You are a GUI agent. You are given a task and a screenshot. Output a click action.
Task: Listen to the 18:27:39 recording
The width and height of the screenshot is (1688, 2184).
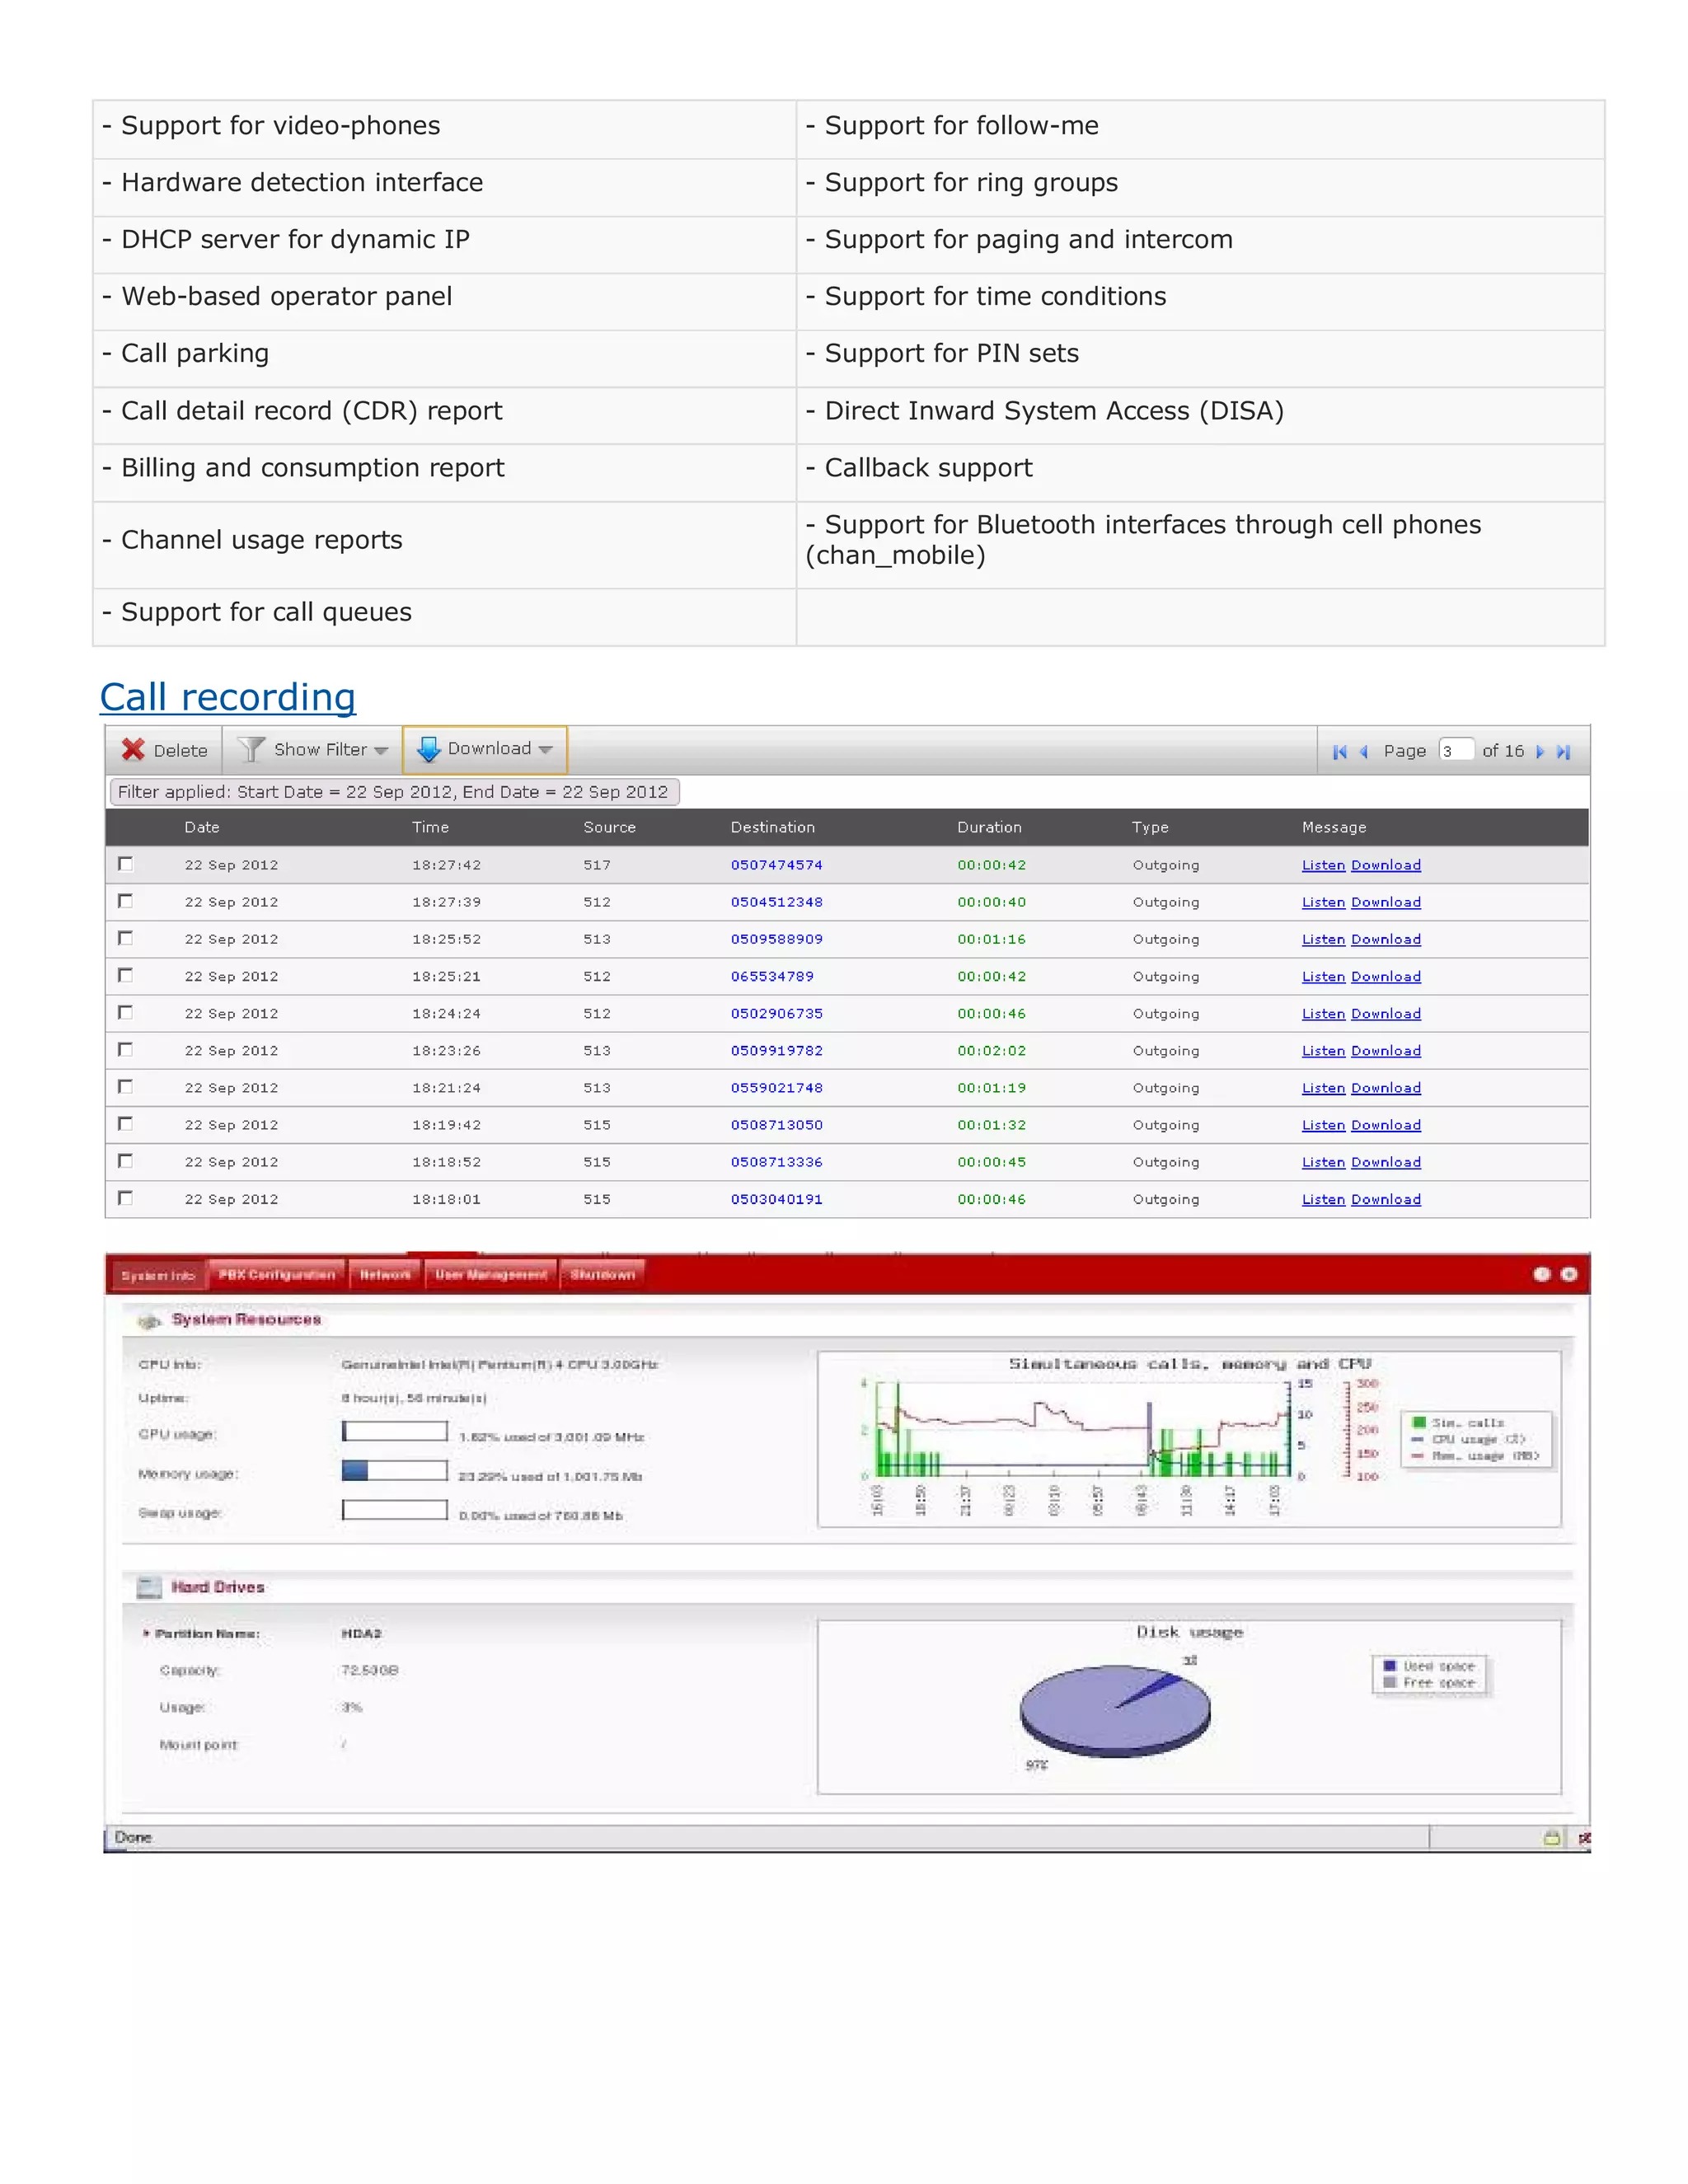(1322, 902)
